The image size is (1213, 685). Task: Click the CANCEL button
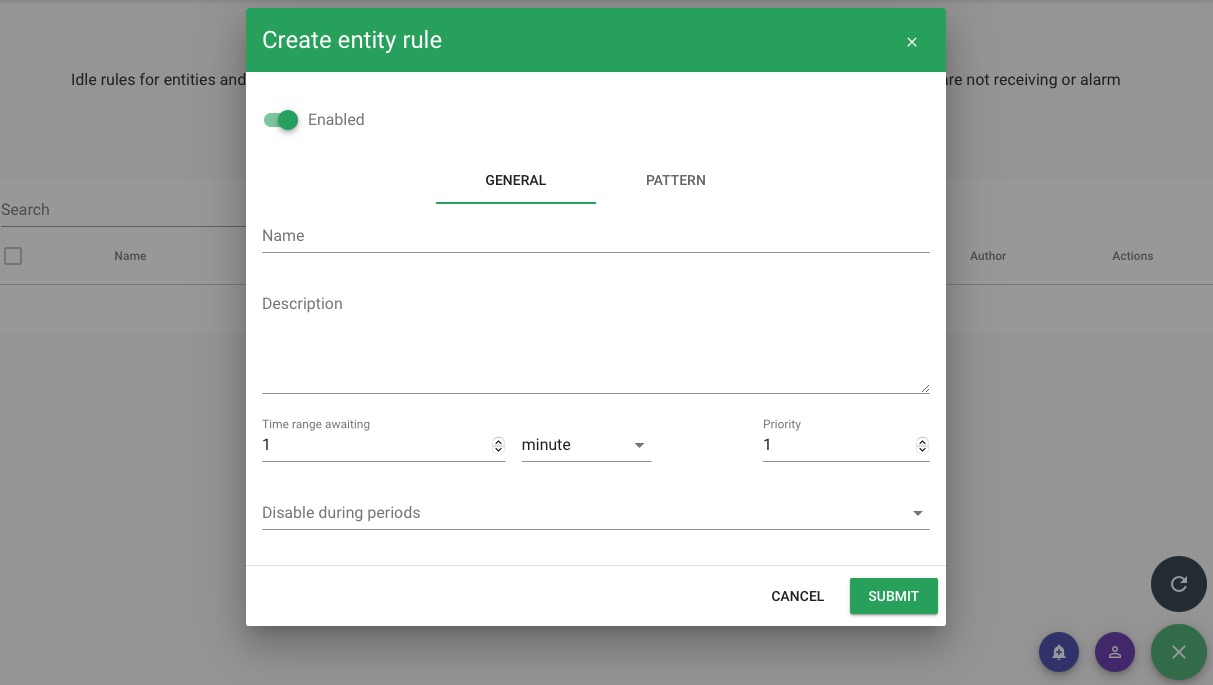pos(797,596)
